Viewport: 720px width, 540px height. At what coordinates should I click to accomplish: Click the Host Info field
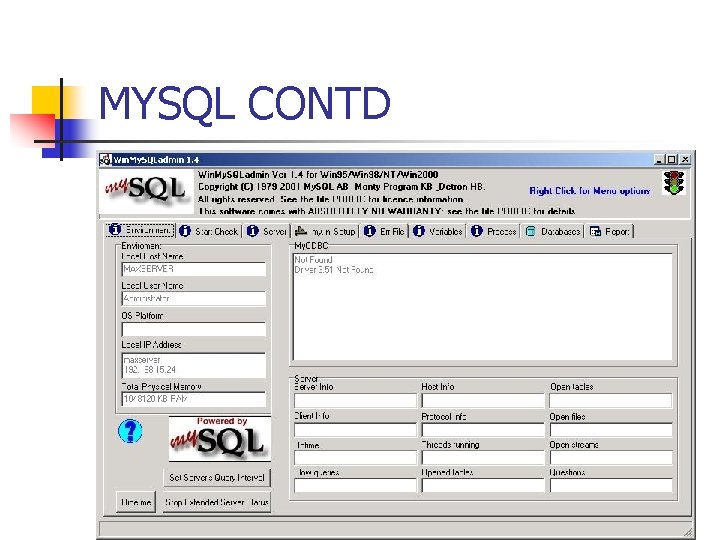483,400
